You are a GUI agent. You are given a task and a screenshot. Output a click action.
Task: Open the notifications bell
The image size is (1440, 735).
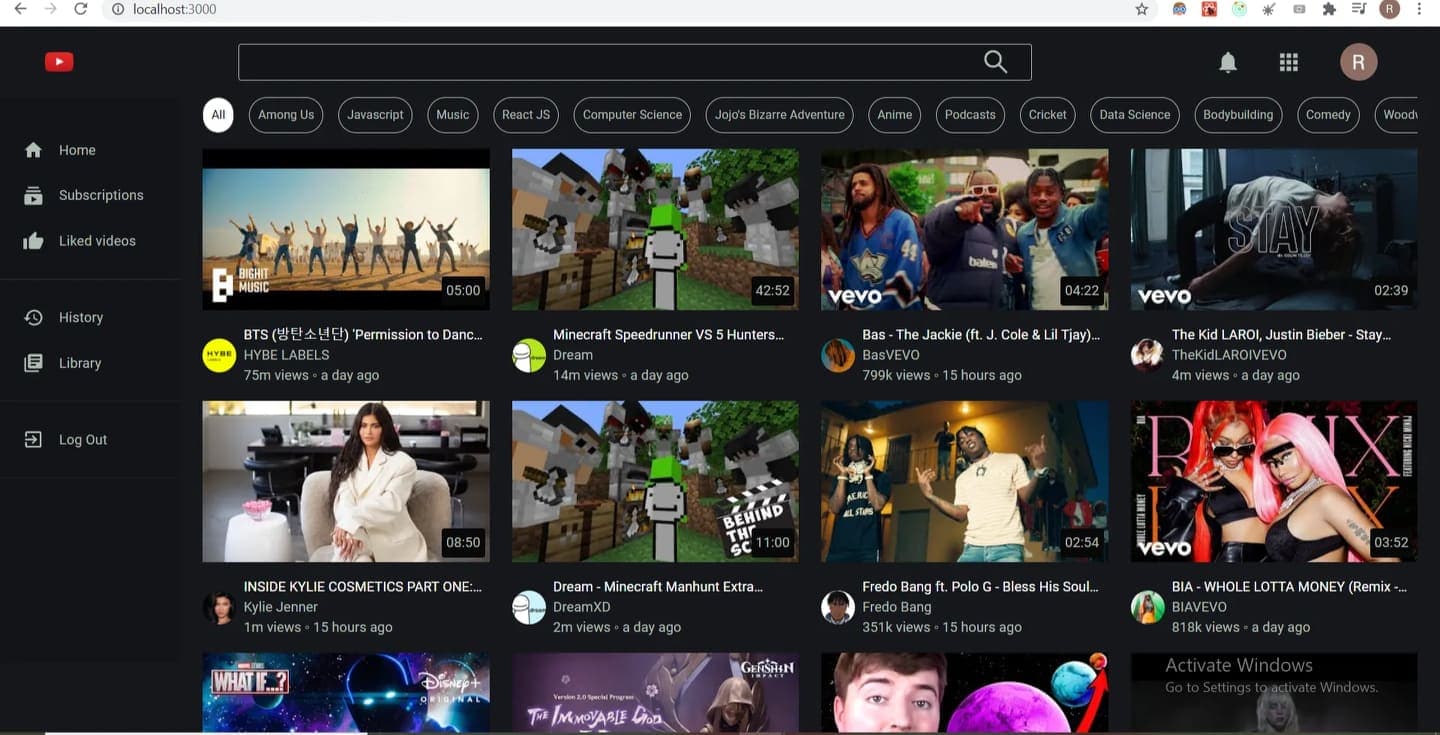coord(1228,62)
